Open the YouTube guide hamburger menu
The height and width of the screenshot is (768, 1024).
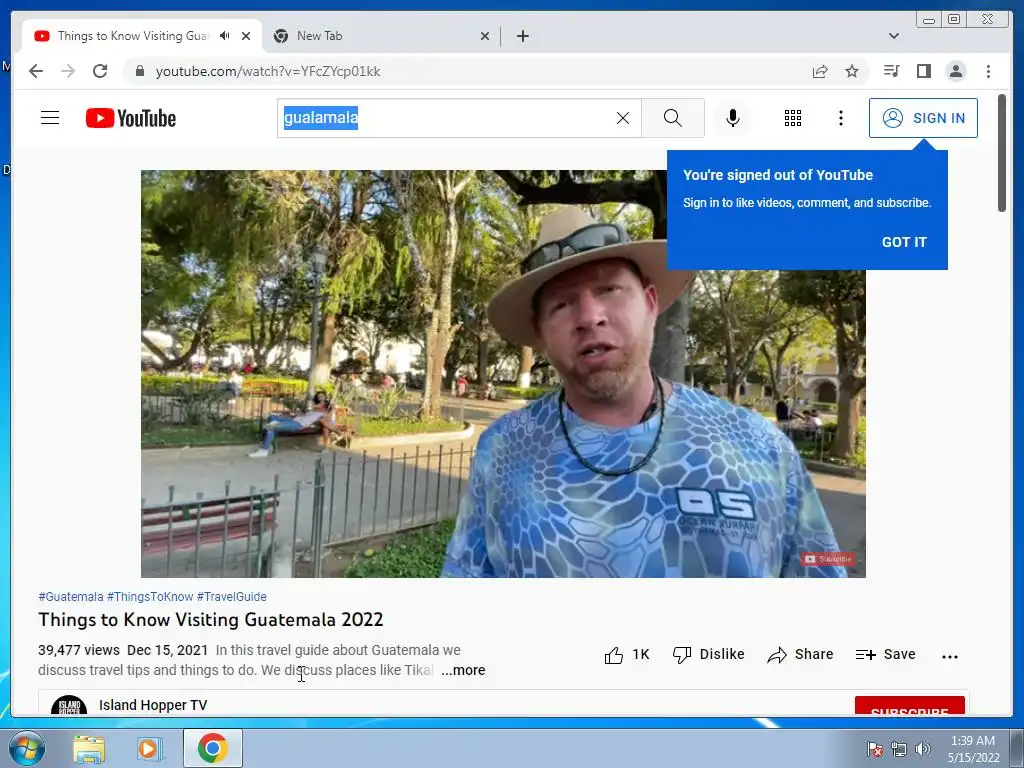click(50, 118)
